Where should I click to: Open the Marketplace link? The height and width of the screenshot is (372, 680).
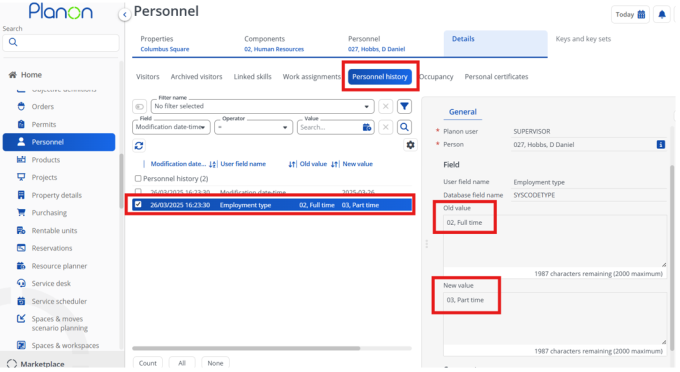42,364
